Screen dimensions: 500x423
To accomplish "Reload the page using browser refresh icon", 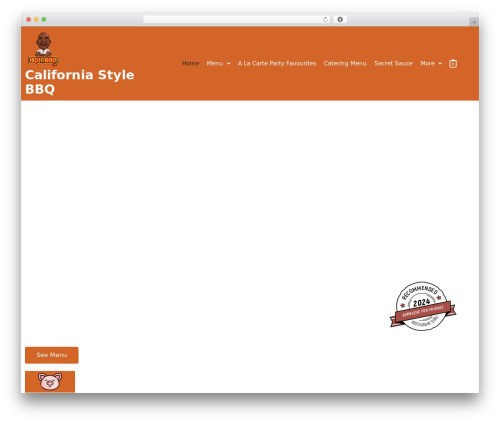I will point(325,19).
